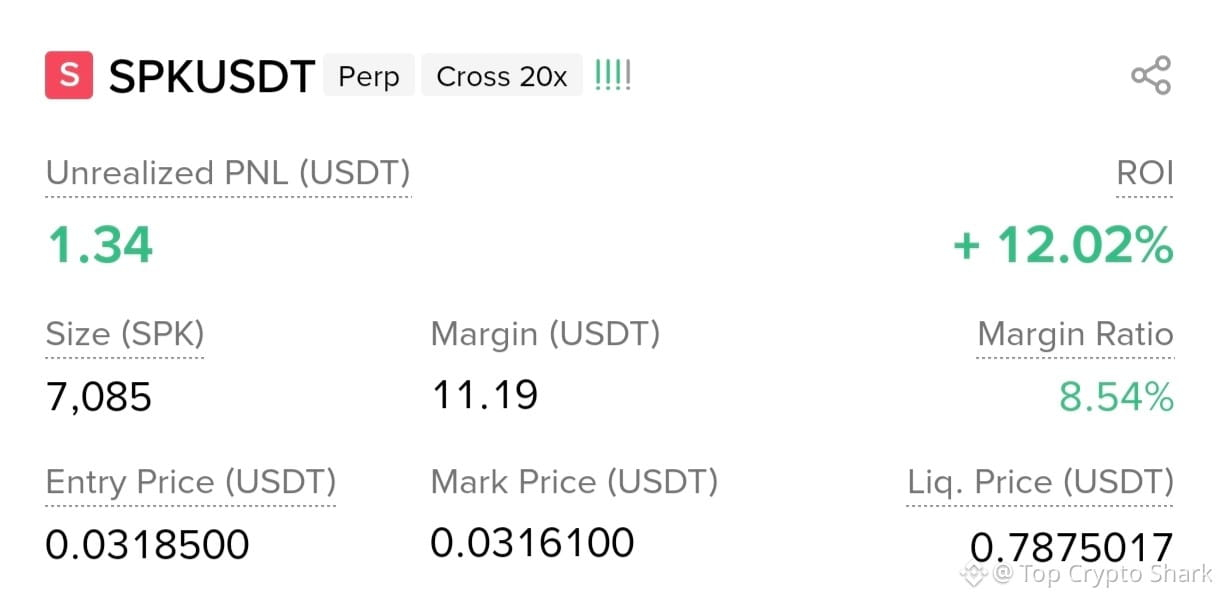Tap the Margin (USDT) label

point(546,334)
